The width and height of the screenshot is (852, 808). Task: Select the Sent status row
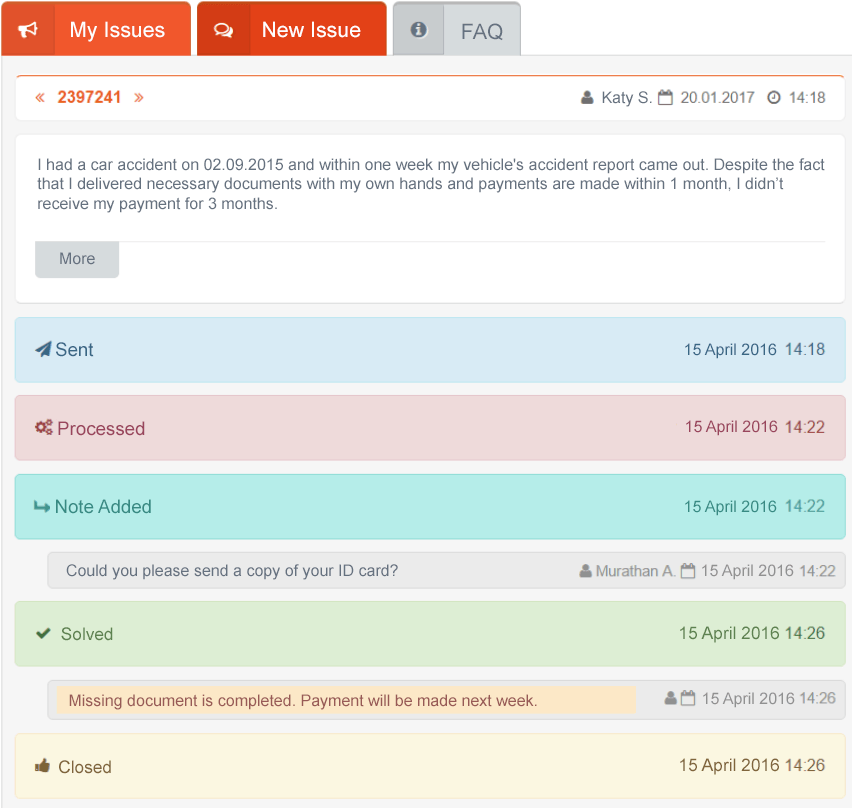coord(430,350)
